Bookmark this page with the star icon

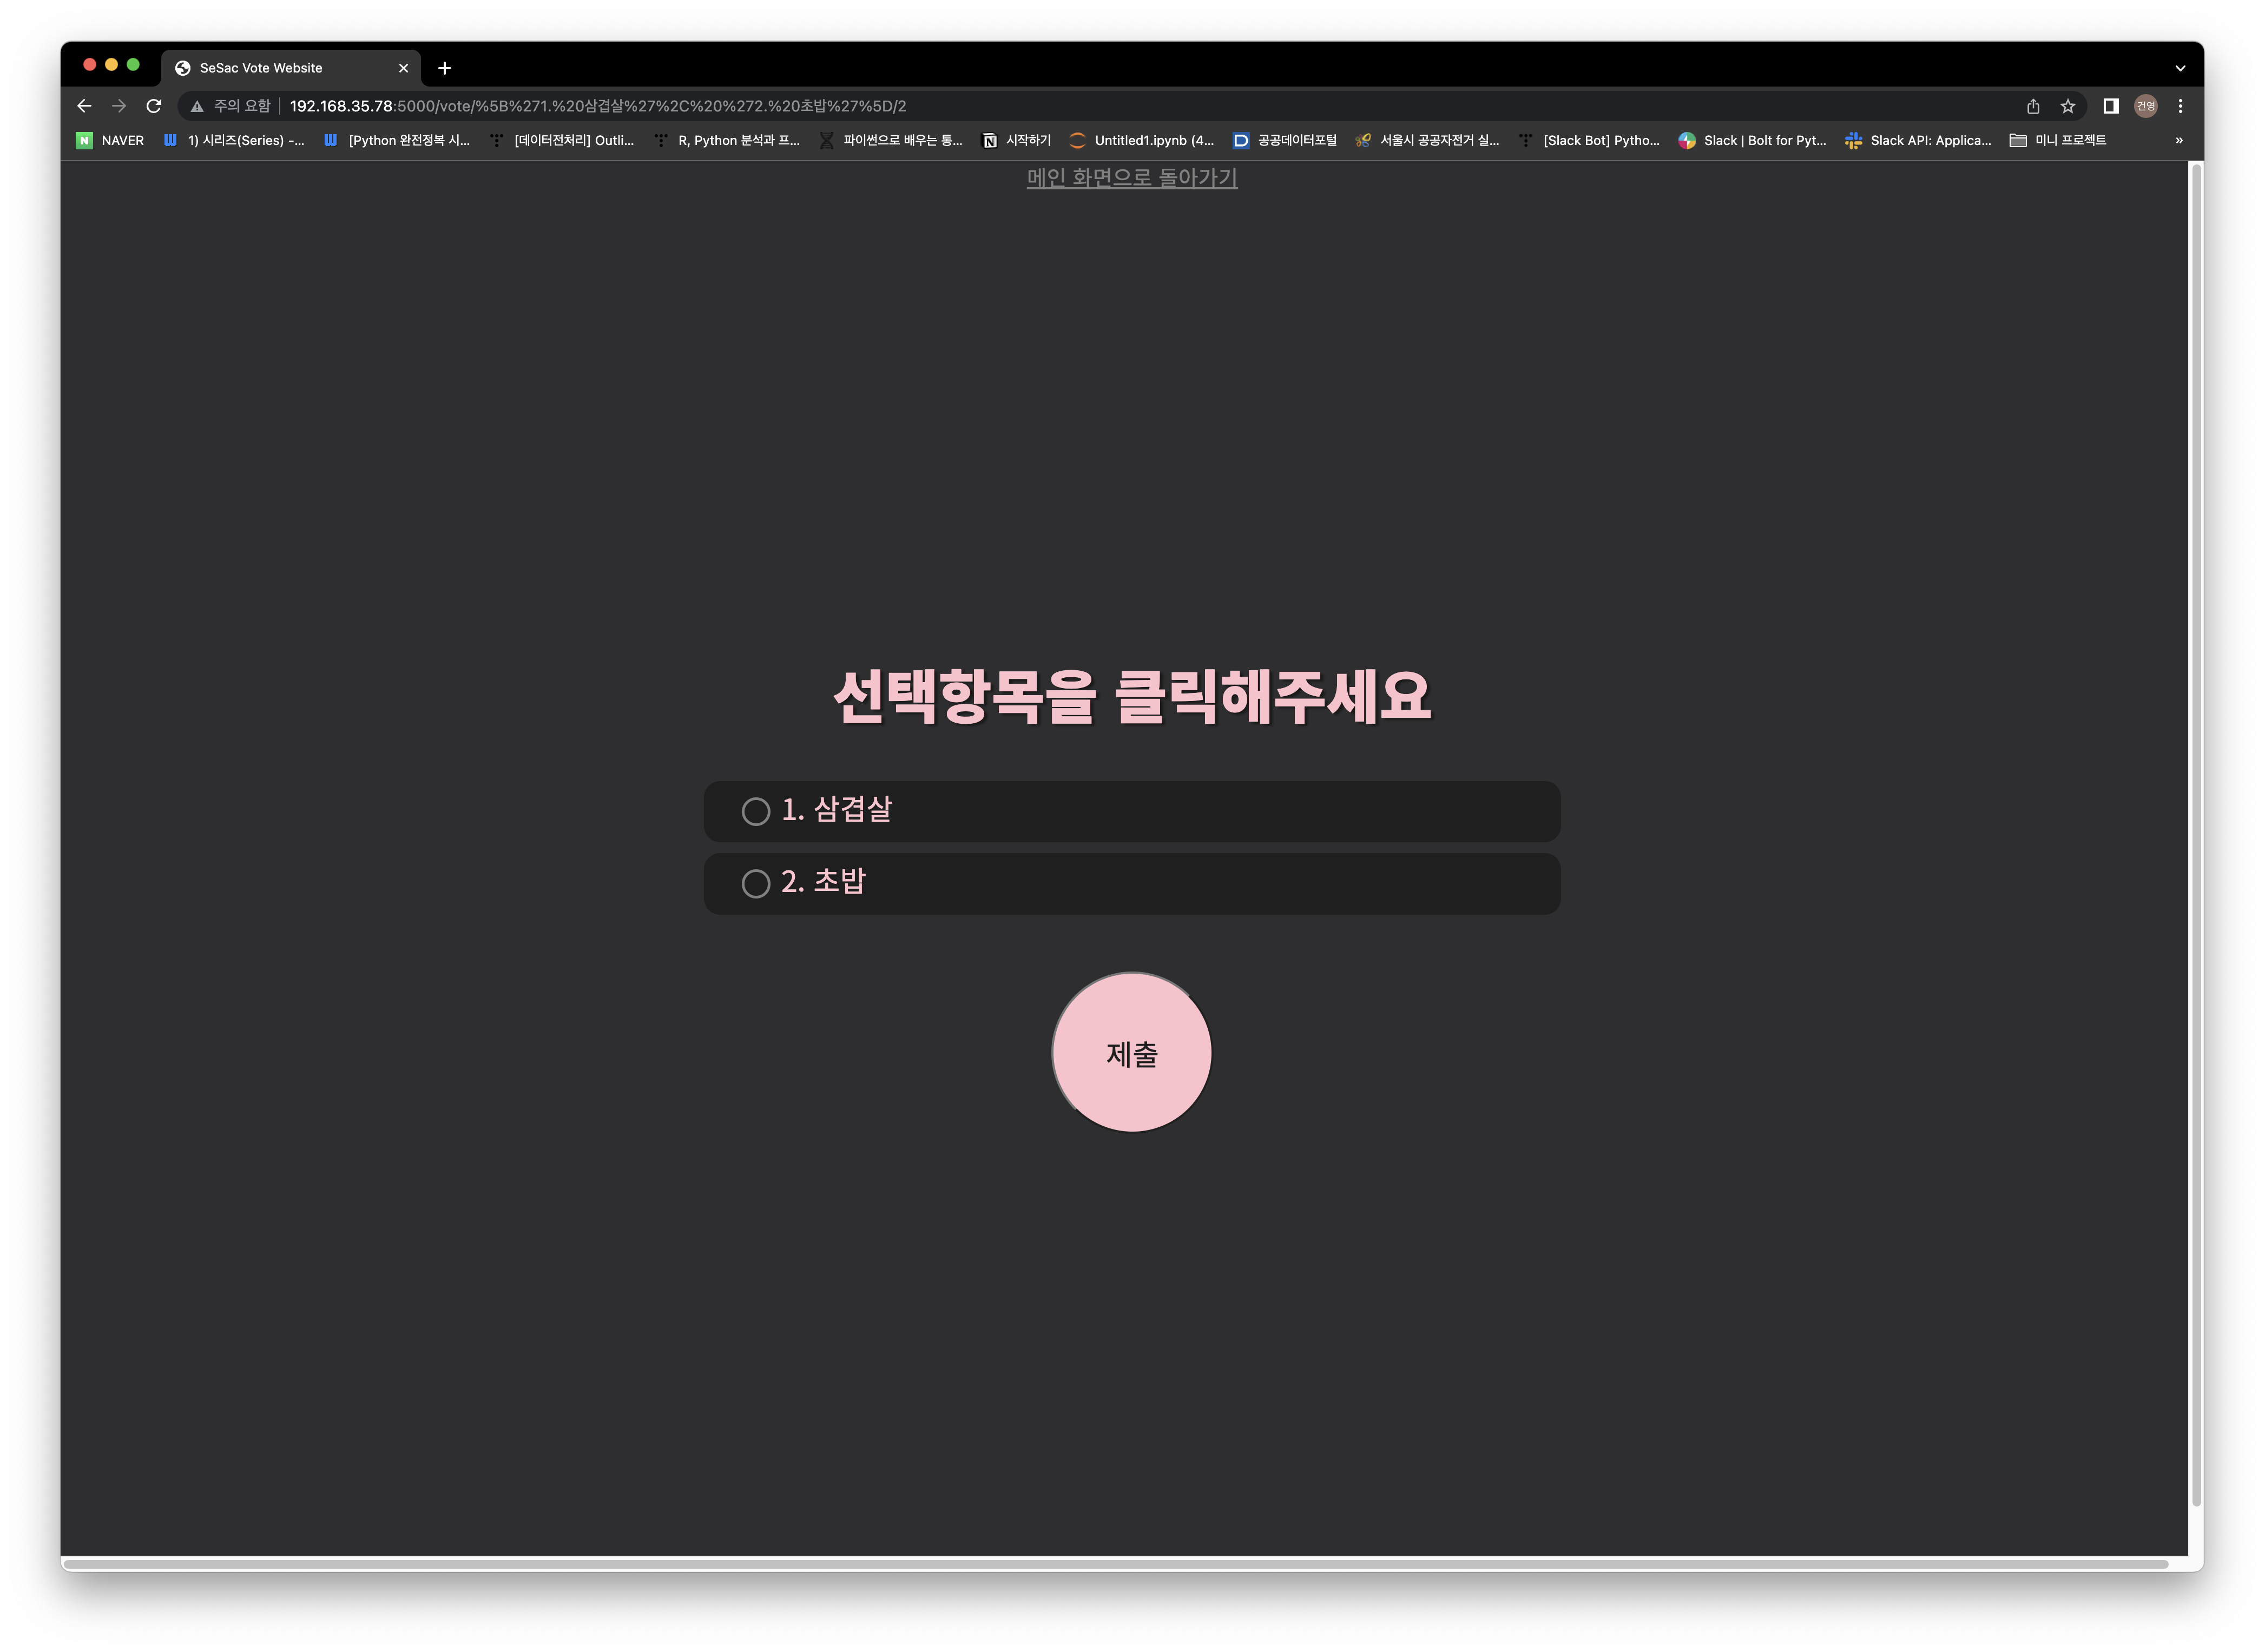[2068, 106]
